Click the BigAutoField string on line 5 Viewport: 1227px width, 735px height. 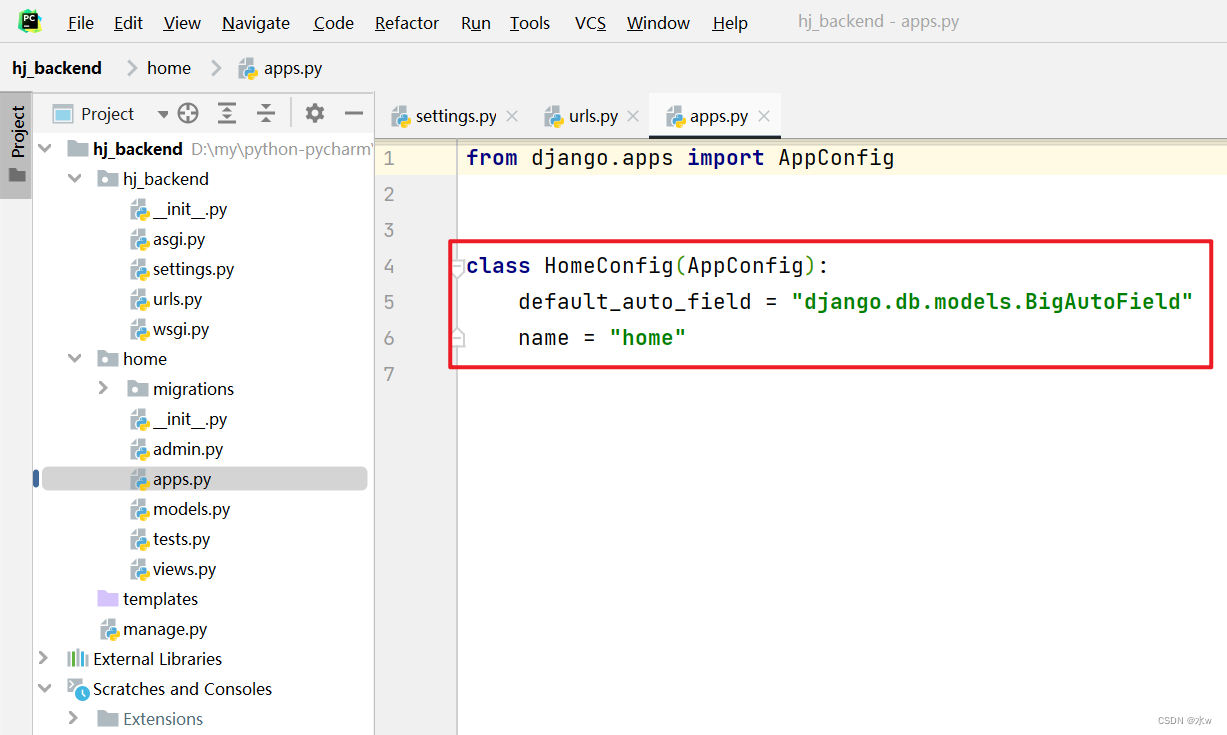pyautogui.click(x=993, y=302)
